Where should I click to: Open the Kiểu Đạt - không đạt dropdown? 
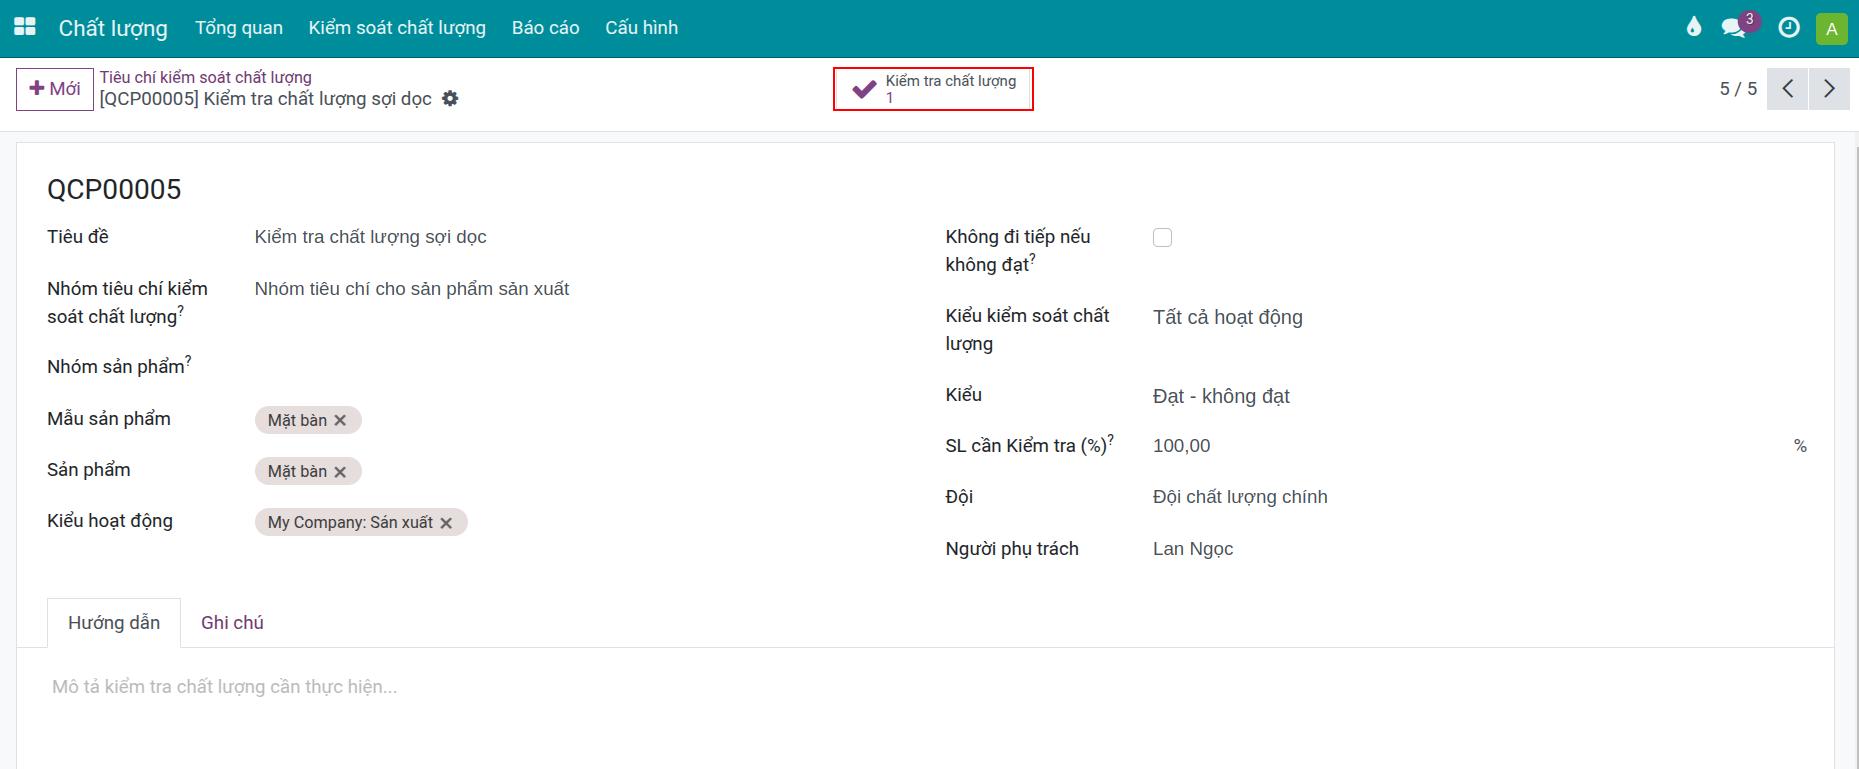1479,396
